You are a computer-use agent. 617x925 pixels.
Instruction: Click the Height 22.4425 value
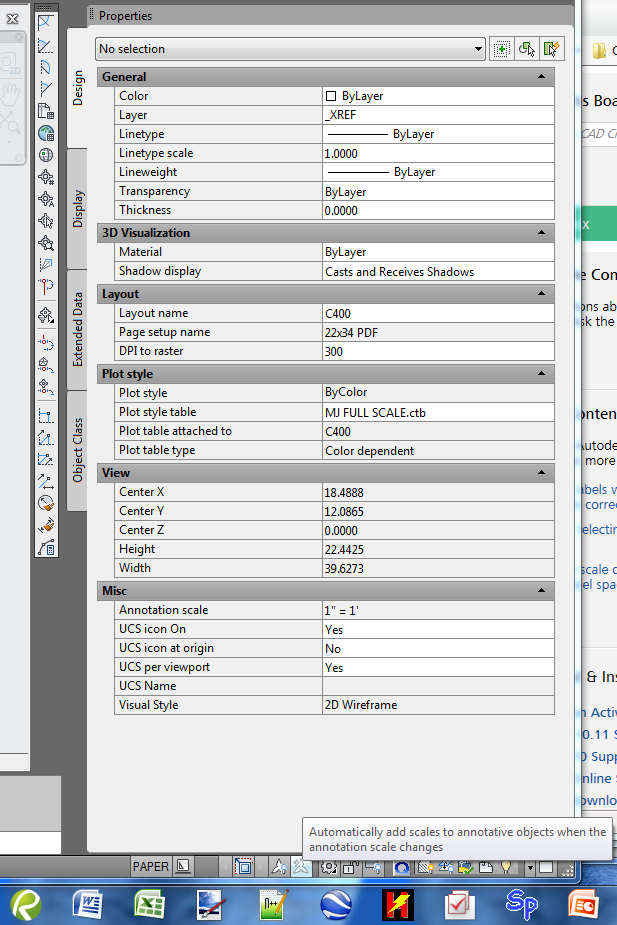pos(438,550)
